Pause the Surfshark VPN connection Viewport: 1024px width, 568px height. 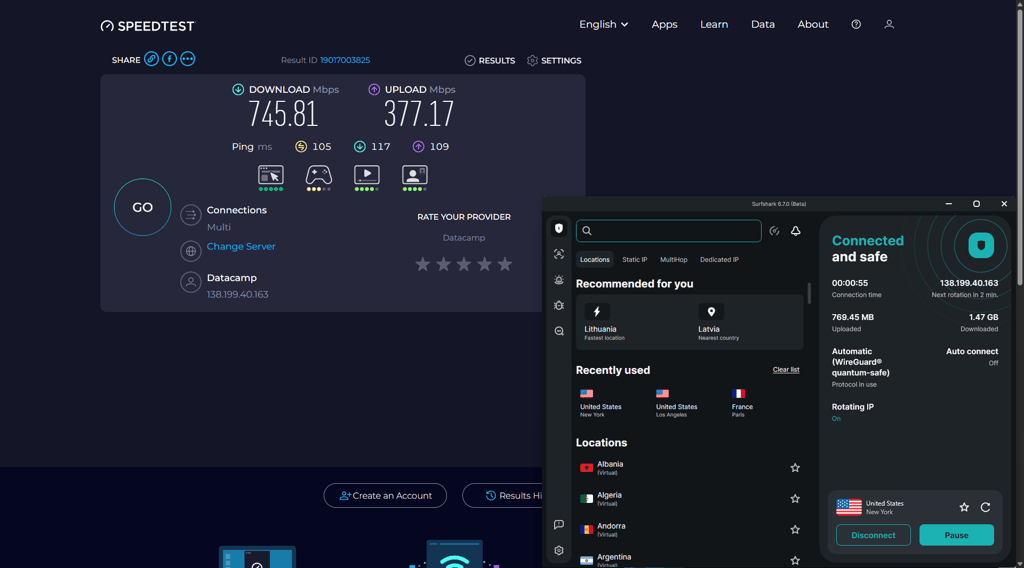tap(956, 535)
